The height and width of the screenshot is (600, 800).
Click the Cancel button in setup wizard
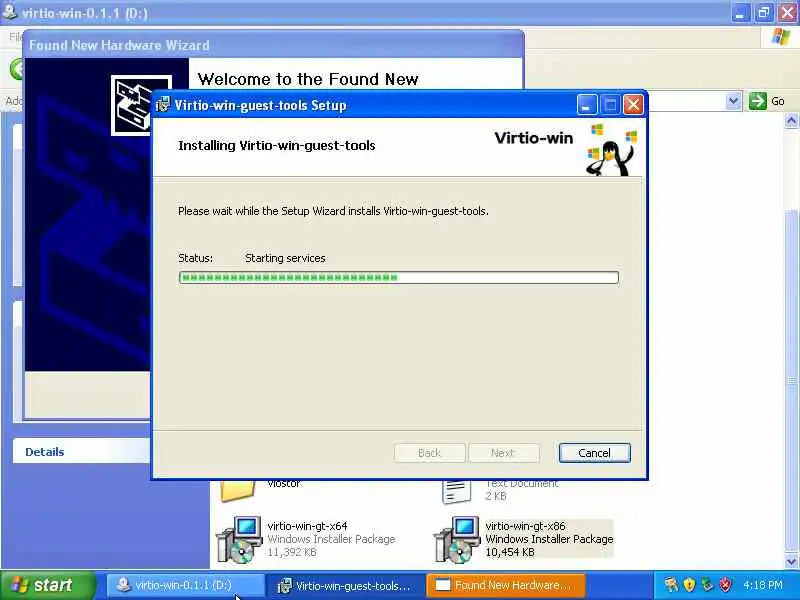[x=594, y=453]
